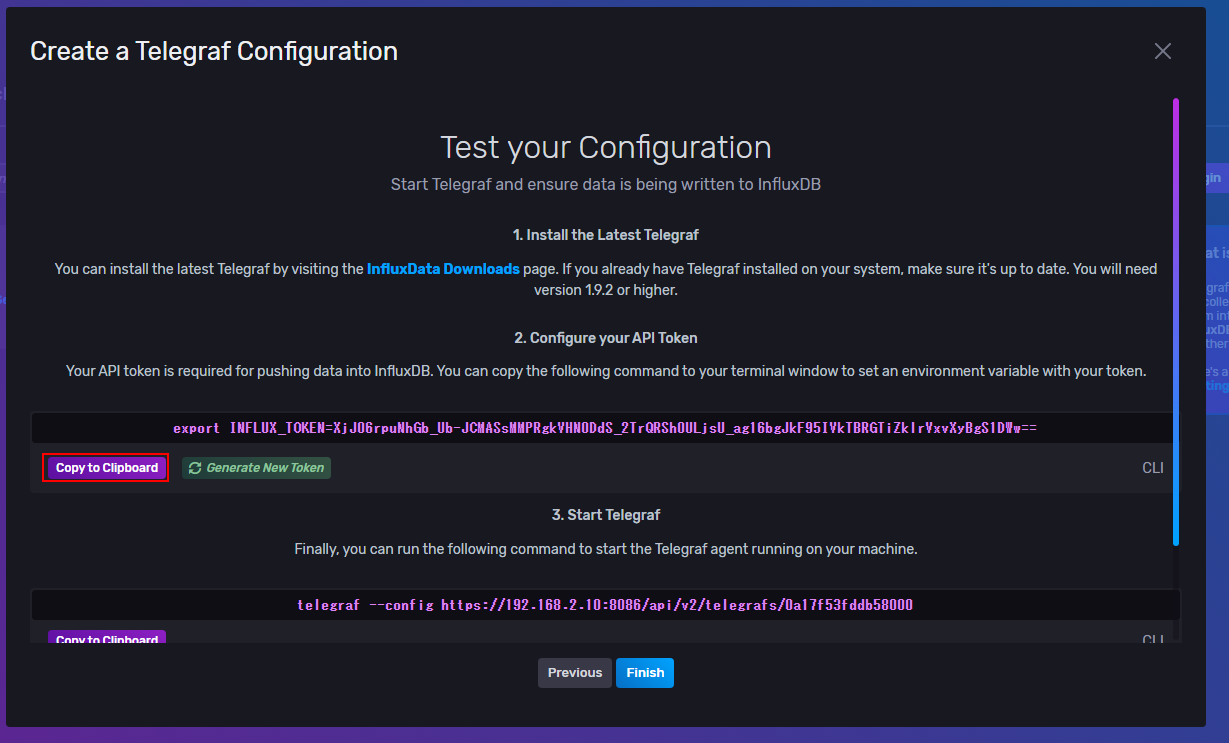Click '1. Install the Latest Telegraf' heading

(x=606, y=235)
